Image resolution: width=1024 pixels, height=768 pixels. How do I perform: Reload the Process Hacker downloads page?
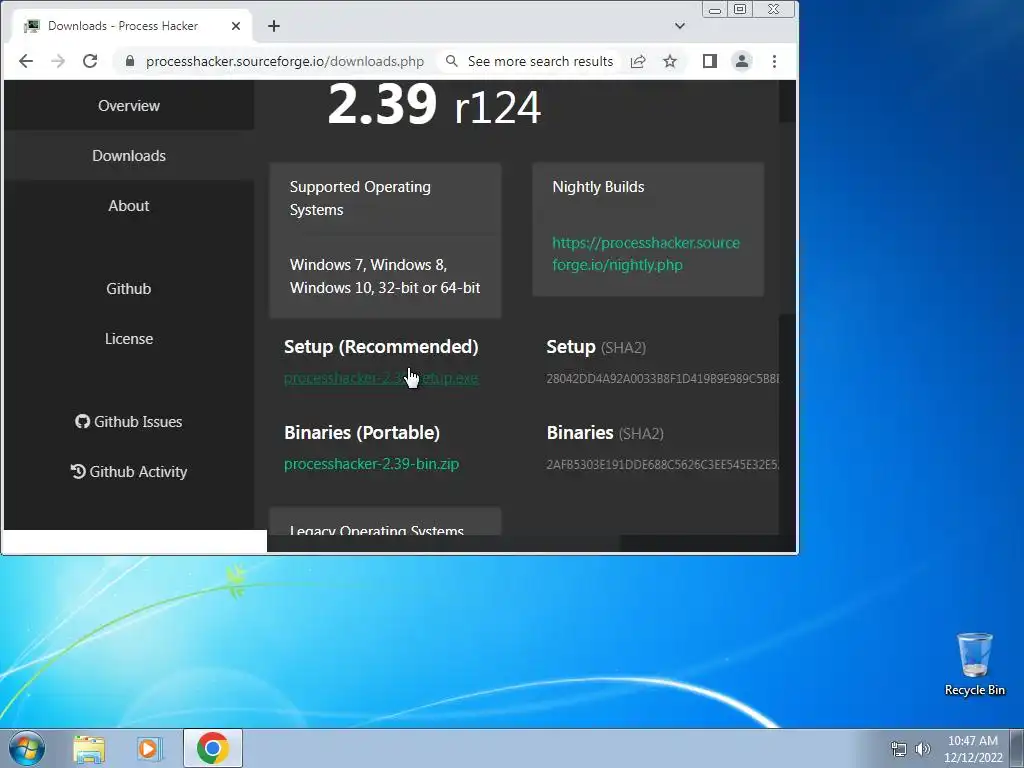click(x=90, y=61)
